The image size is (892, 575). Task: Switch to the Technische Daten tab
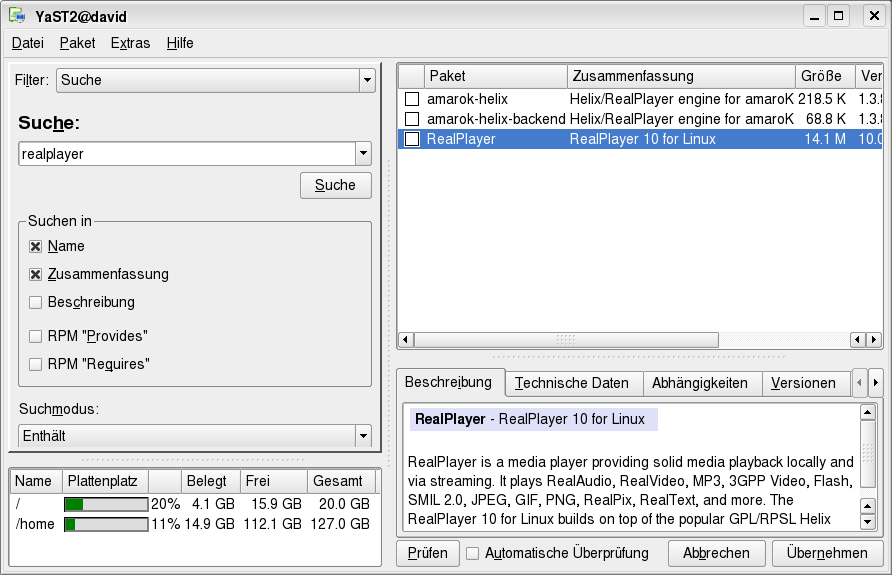[x=572, y=383]
